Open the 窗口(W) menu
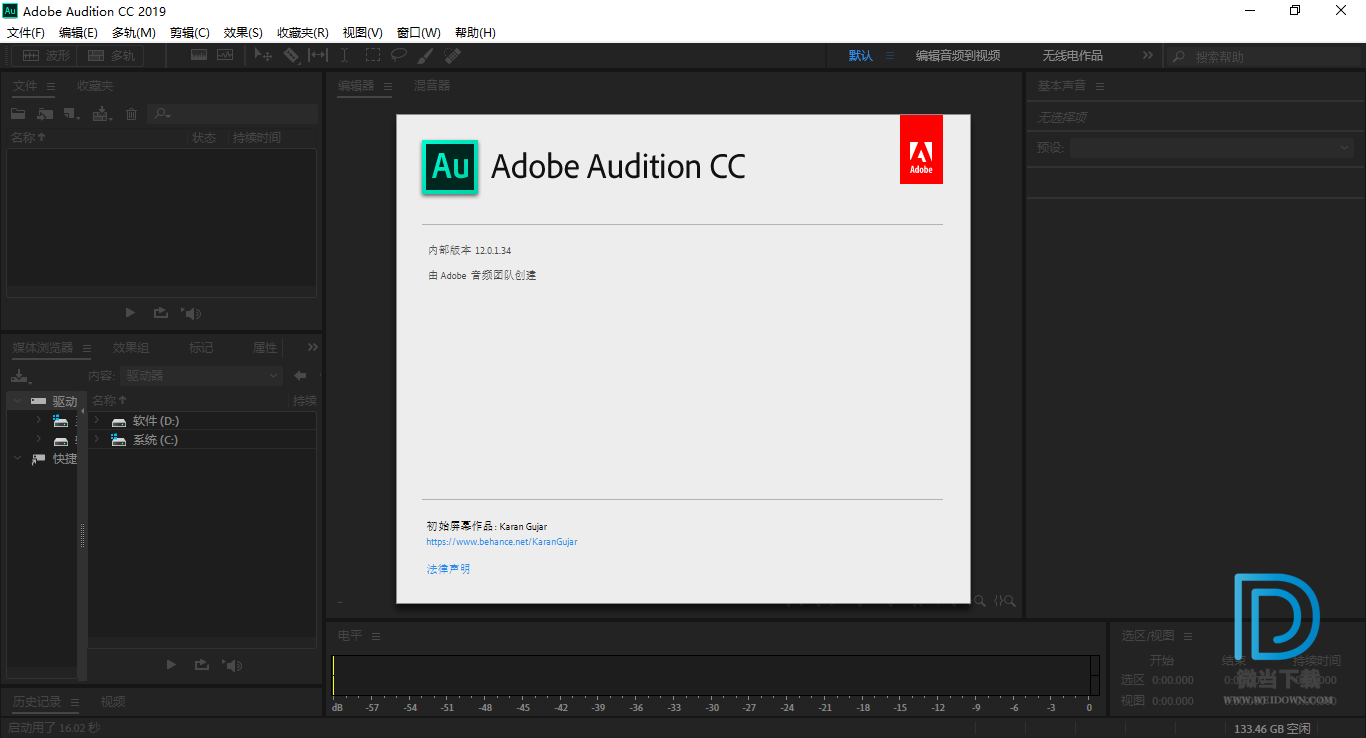Screen dimensions: 1366x738 (419, 33)
